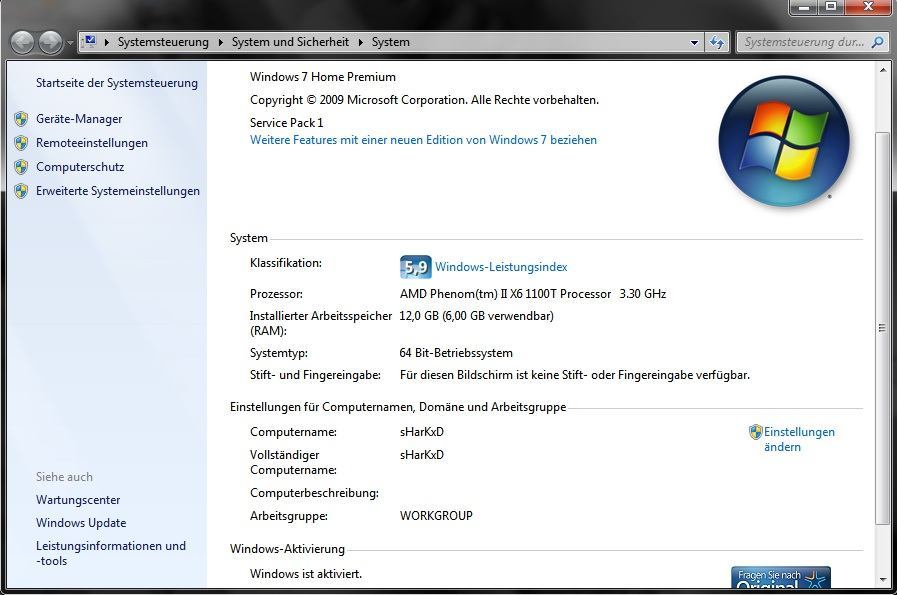This screenshot has width=897, height=595.
Task: Click the refresh button next to address bar
Action: (716, 42)
